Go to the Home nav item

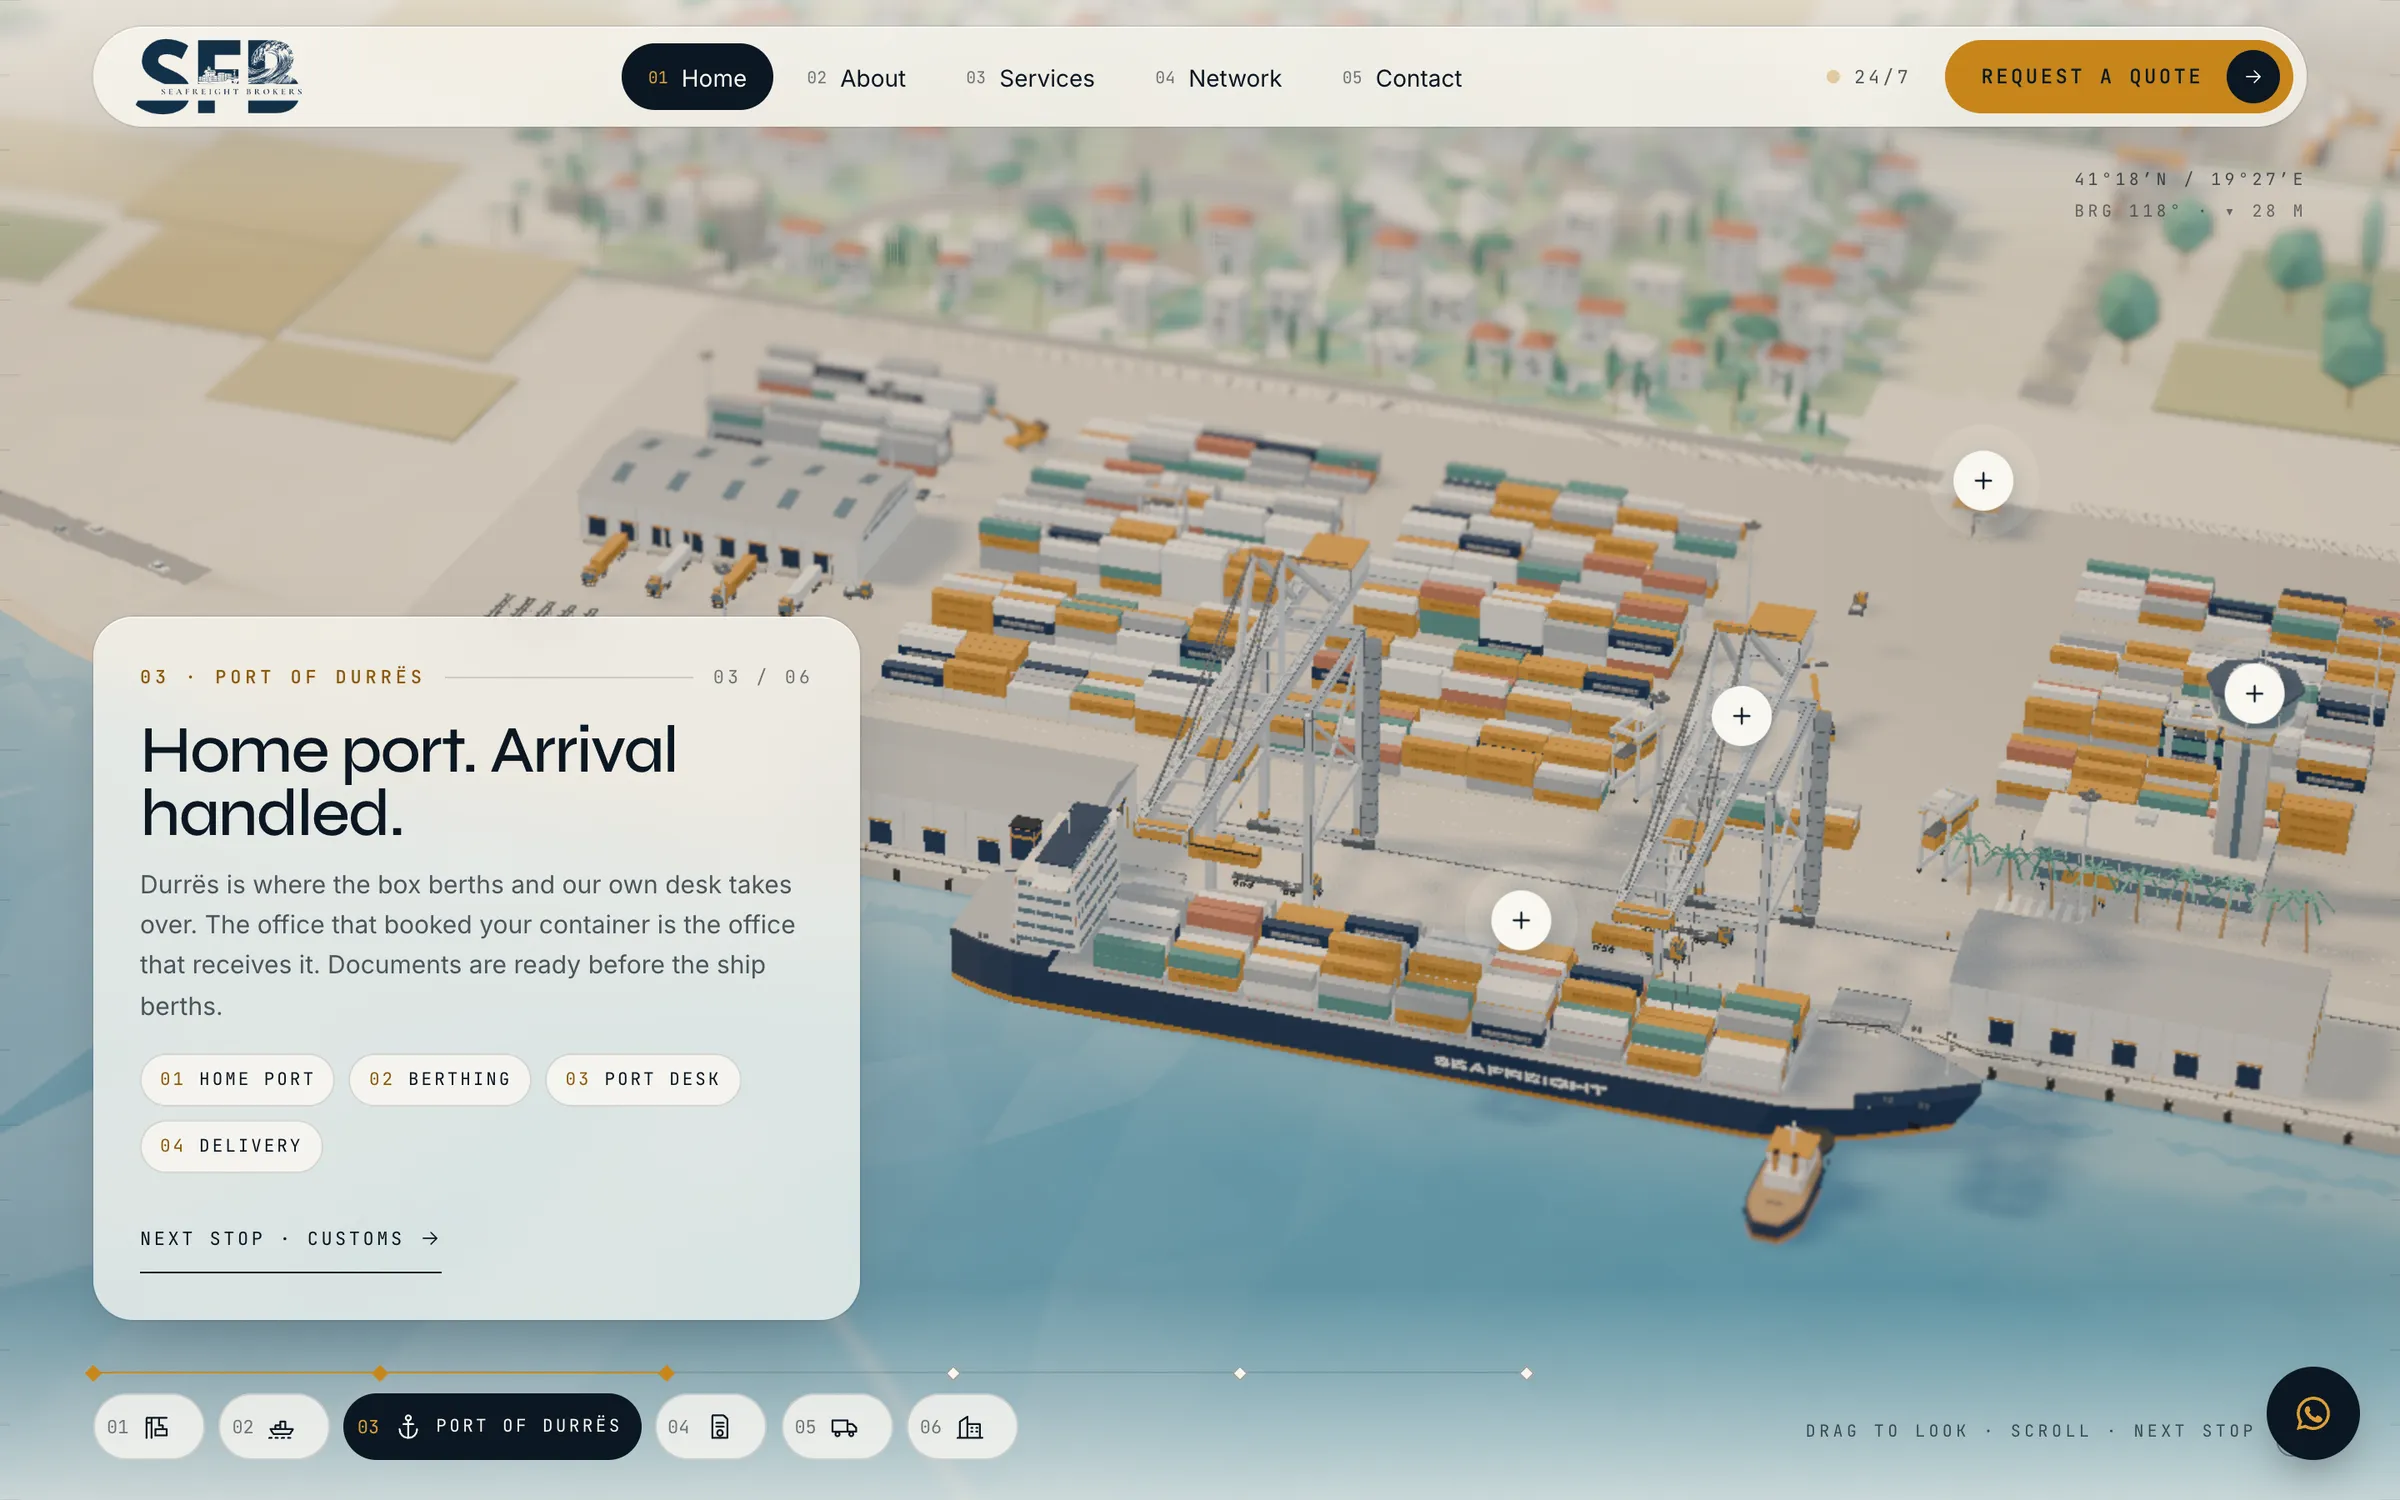point(697,77)
